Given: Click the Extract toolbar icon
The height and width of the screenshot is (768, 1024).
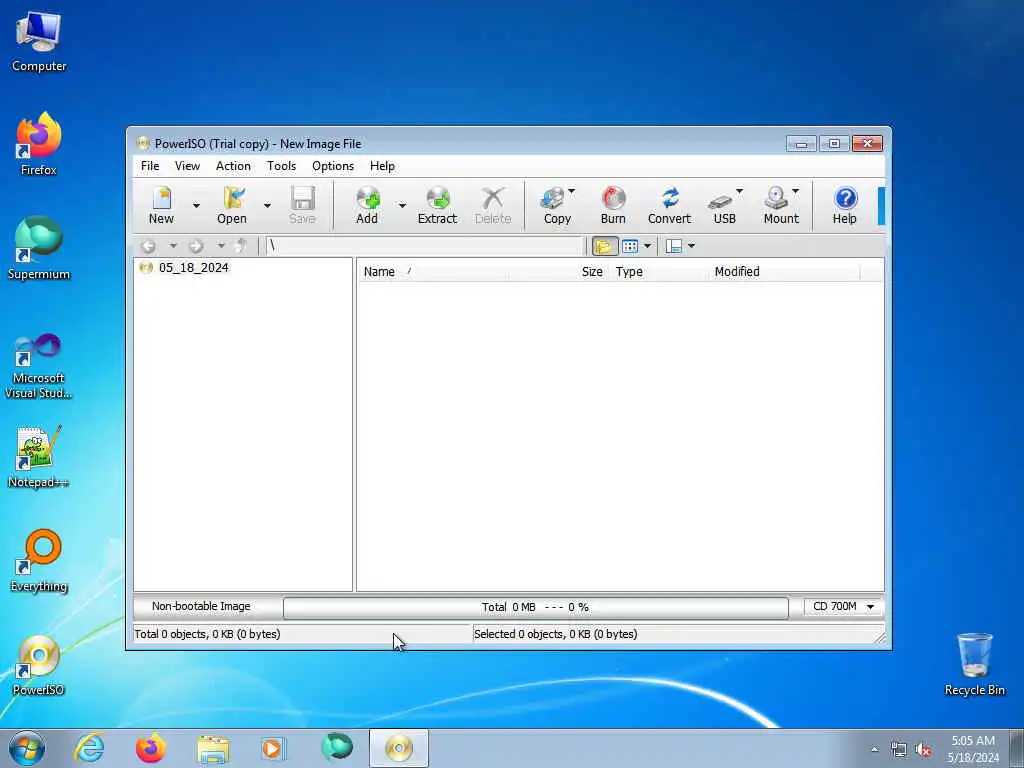Looking at the screenshot, I should pos(438,205).
